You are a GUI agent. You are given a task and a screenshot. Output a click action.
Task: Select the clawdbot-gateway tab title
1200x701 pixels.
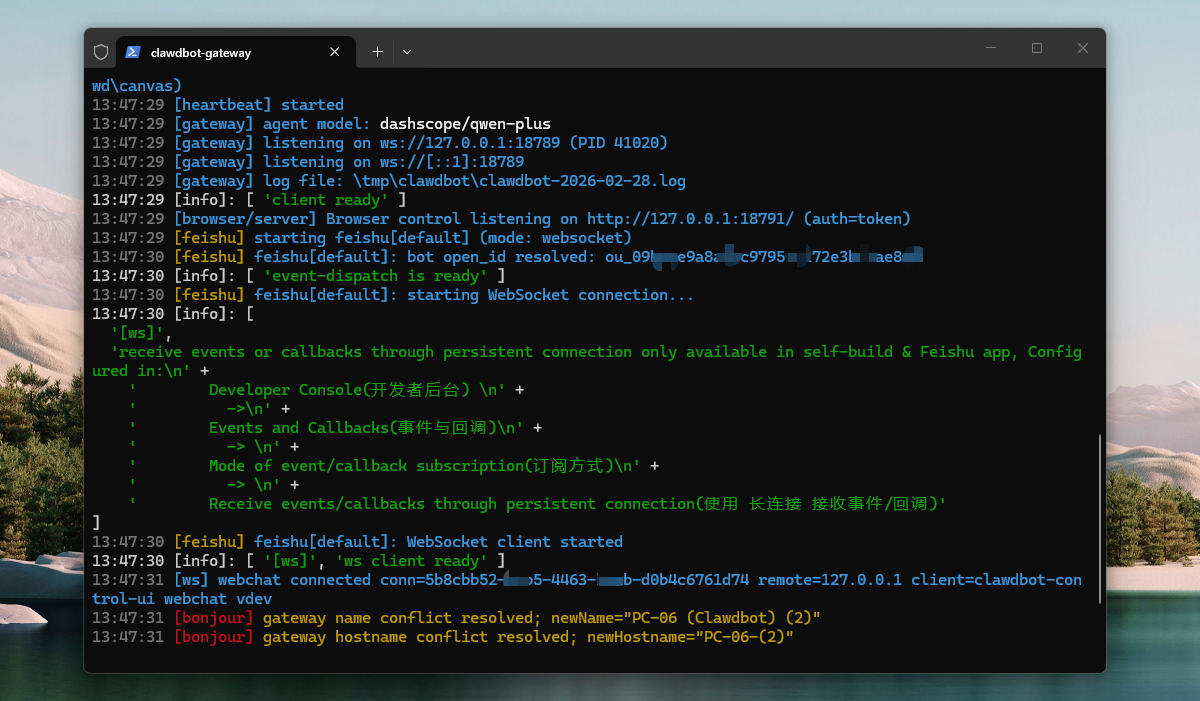pos(201,52)
